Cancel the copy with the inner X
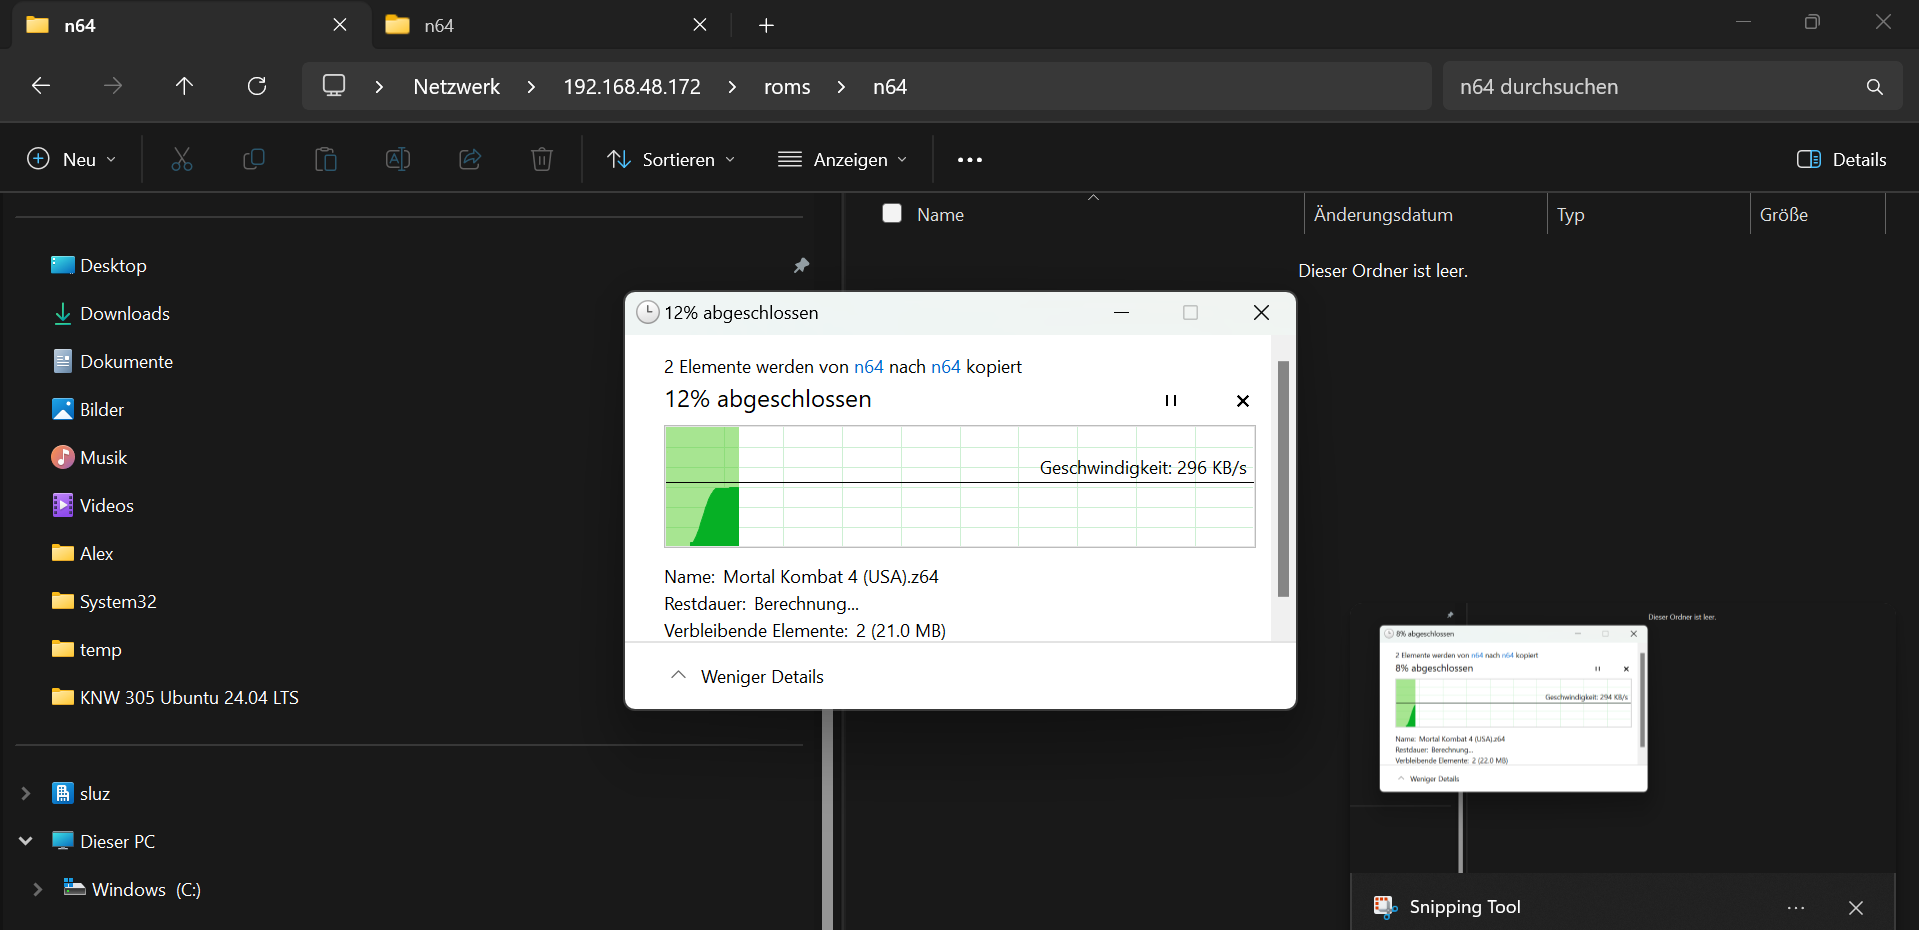 point(1243,401)
